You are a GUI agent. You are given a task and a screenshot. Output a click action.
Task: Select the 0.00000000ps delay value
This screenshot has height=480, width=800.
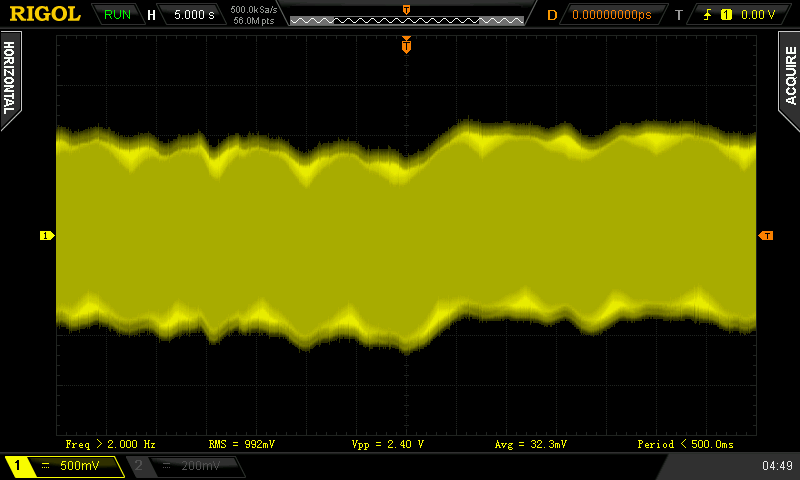[x=612, y=15]
